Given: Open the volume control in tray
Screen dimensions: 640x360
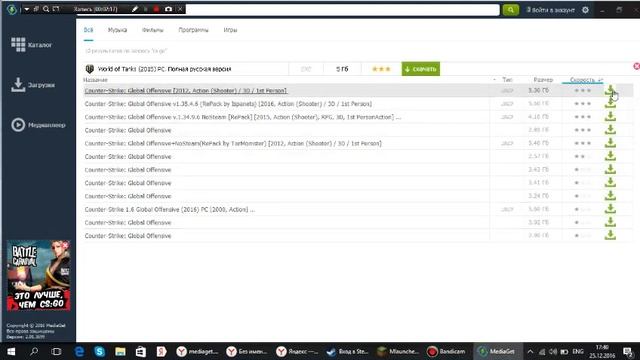Looking at the screenshot, I should point(553,351).
